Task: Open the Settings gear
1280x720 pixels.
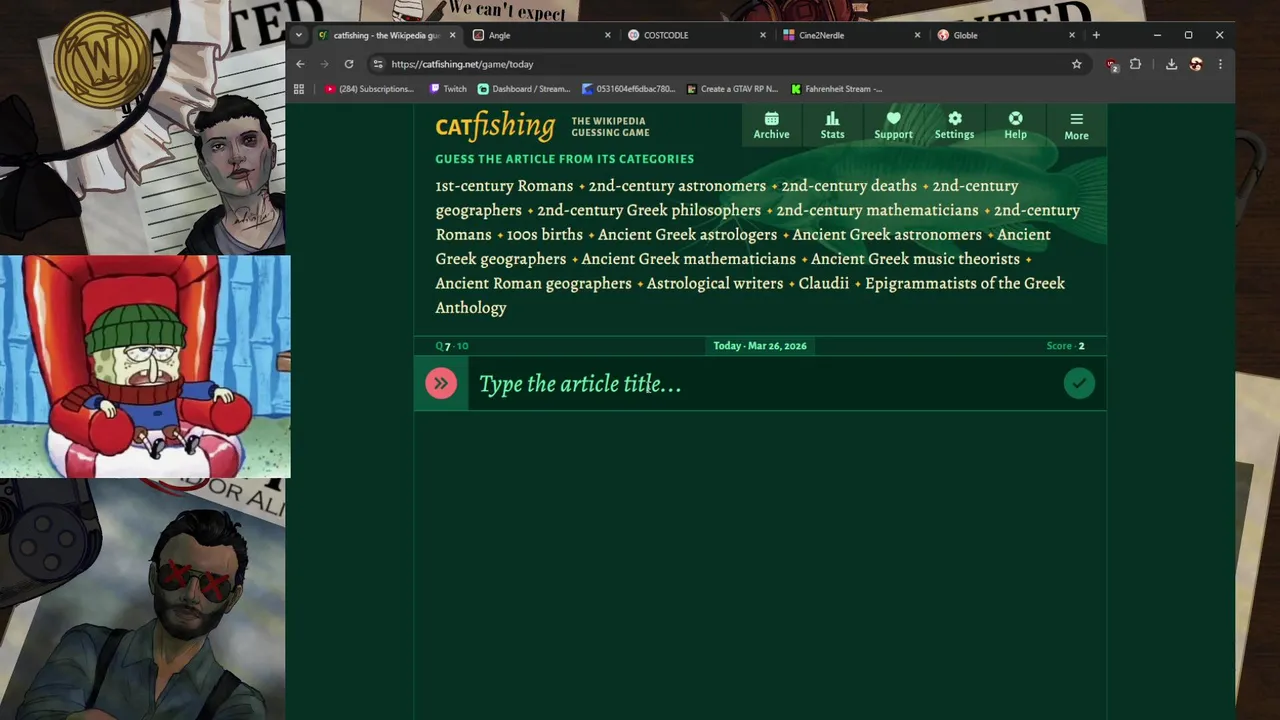Action: pos(954,126)
